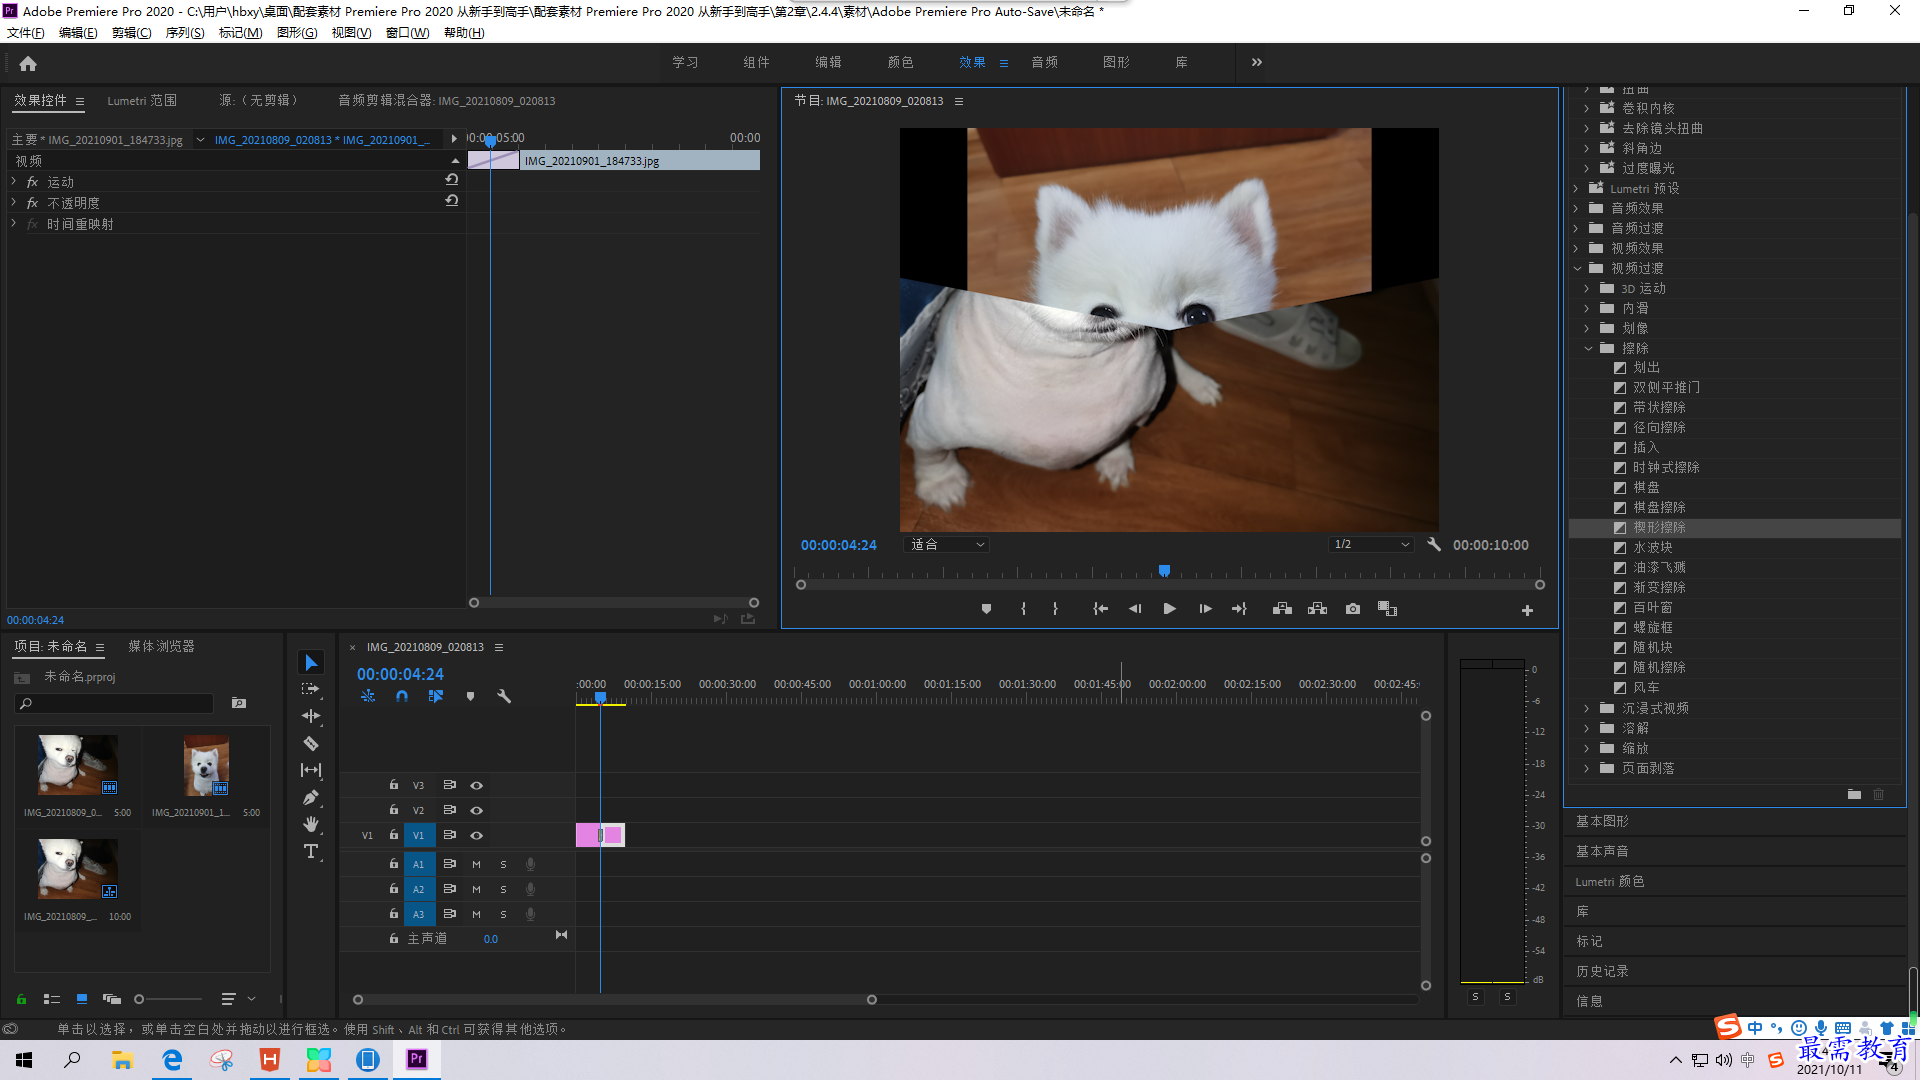The image size is (1920, 1080).
Task: Open comparison view button
Action: [1387, 609]
